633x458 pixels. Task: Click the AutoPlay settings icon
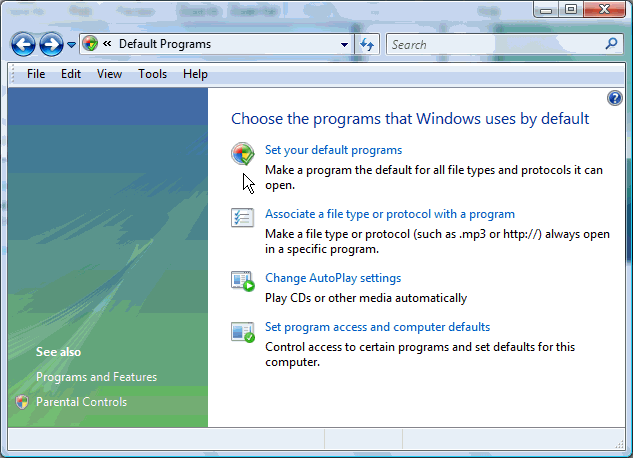click(243, 281)
